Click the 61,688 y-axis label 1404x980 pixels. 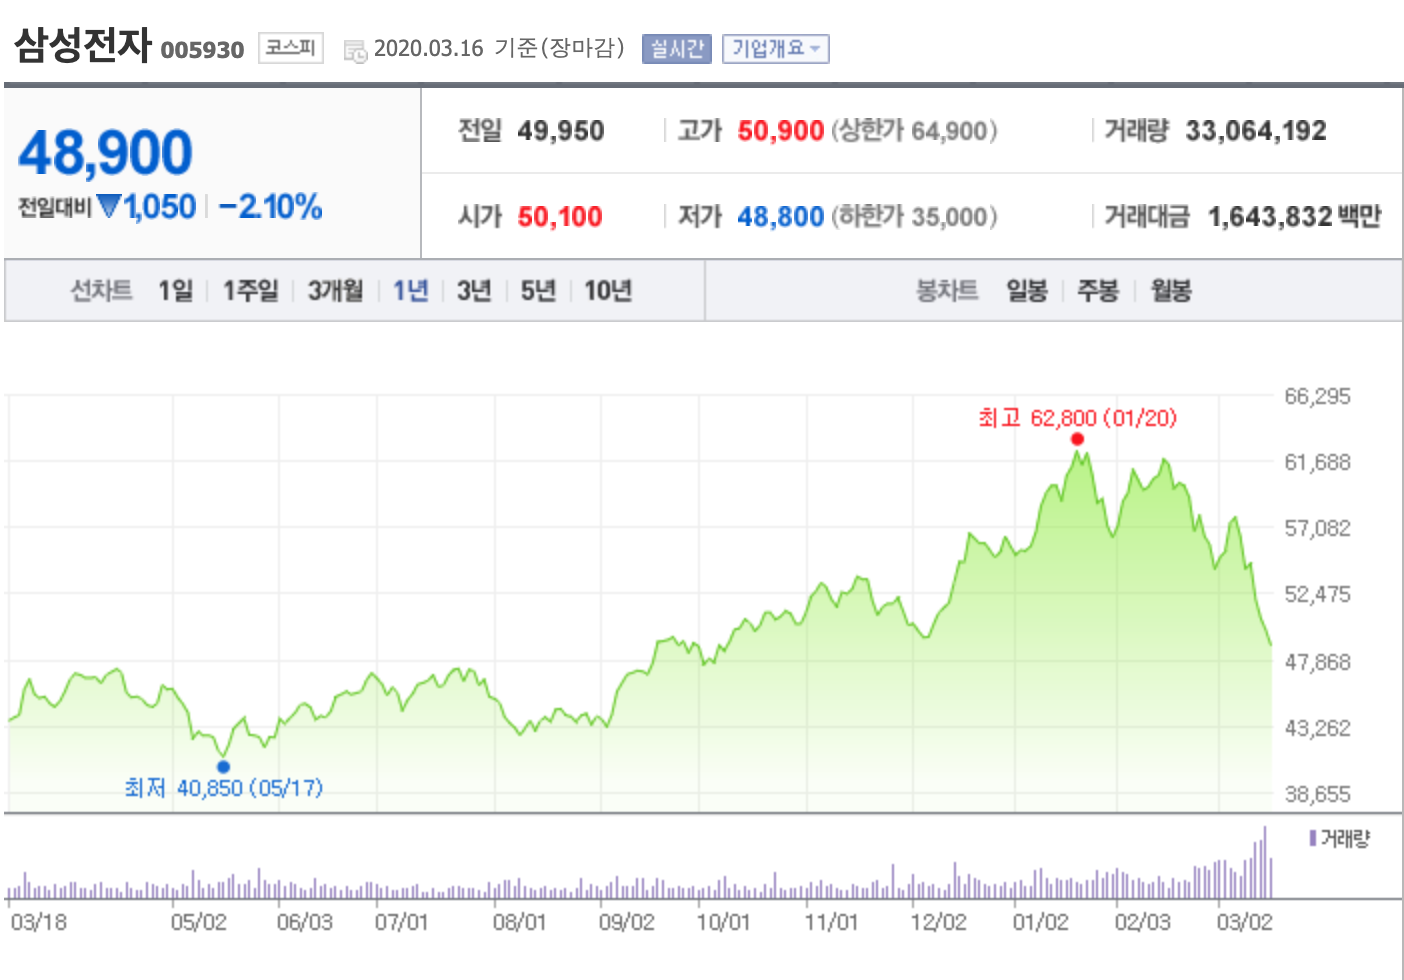[x=1317, y=462]
